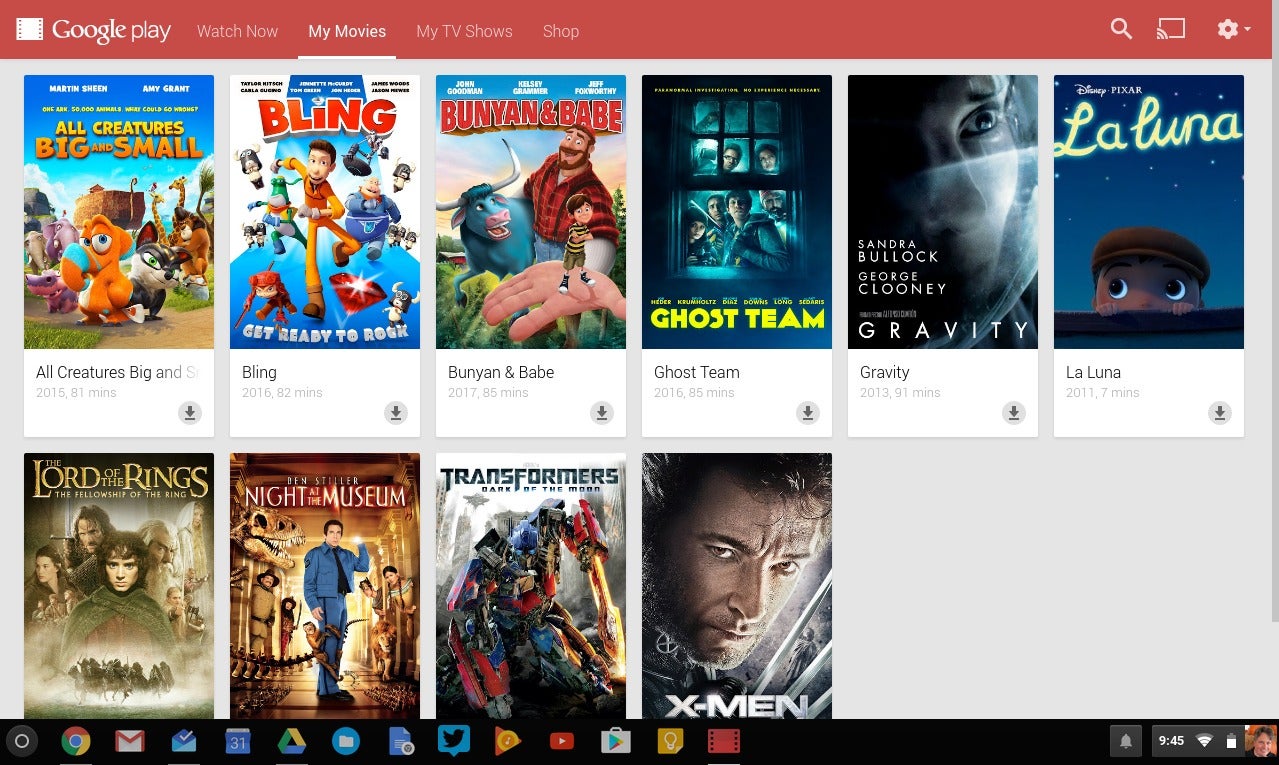1279x765 pixels.
Task: Click the Cast screen icon
Action: (x=1170, y=30)
